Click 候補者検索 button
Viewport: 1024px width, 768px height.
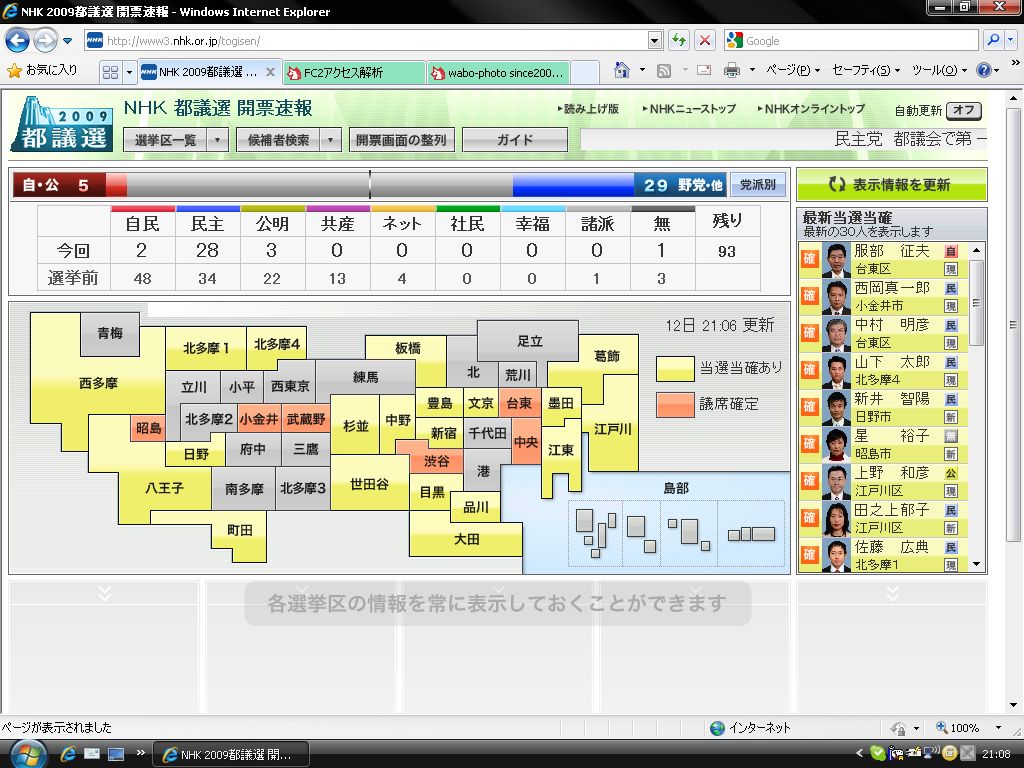(x=279, y=140)
